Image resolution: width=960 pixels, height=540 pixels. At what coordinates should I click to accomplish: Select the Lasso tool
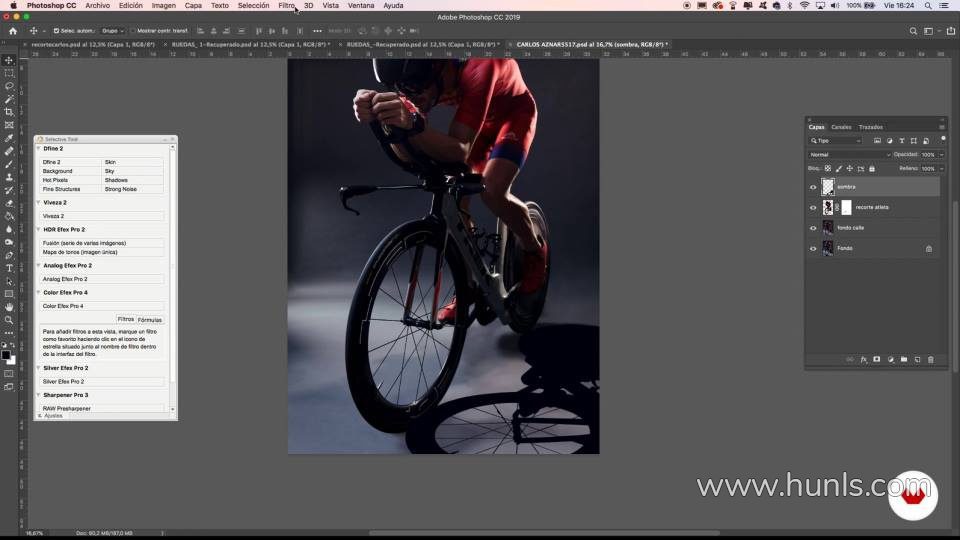click(x=9, y=86)
